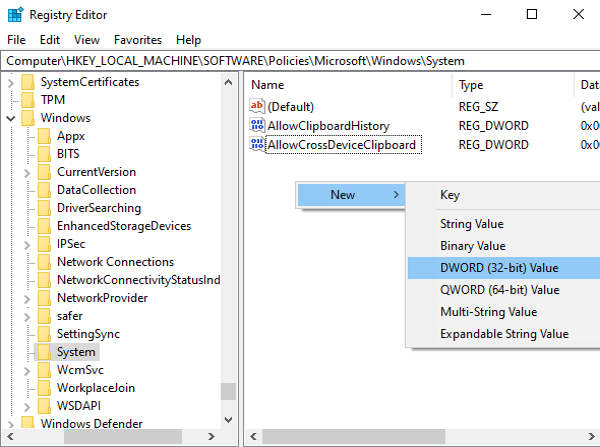Click the tree scroll down arrow

(228, 420)
